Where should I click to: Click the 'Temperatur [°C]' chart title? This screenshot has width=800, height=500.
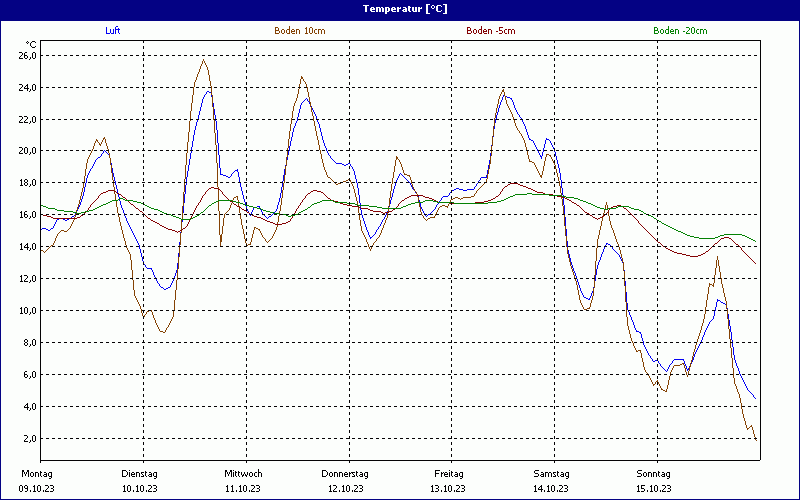pyautogui.click(x=405, y=9)
